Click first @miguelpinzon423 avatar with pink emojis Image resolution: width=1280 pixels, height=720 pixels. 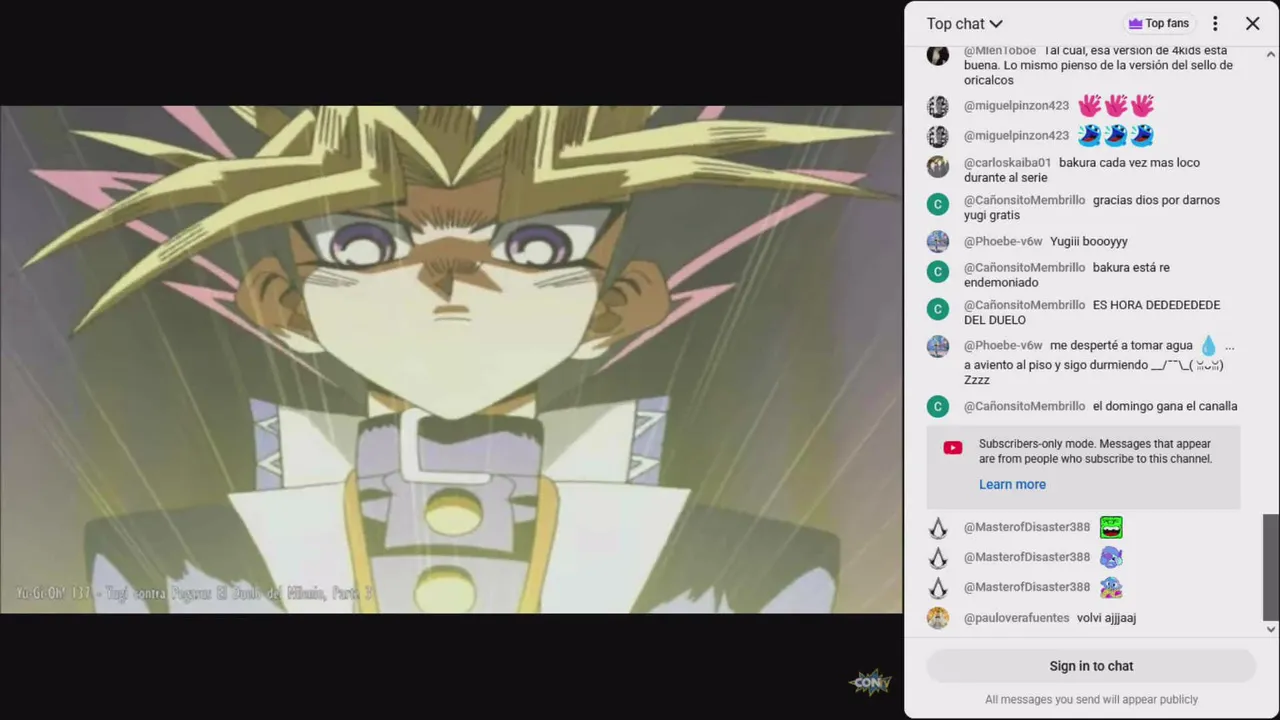938,106
